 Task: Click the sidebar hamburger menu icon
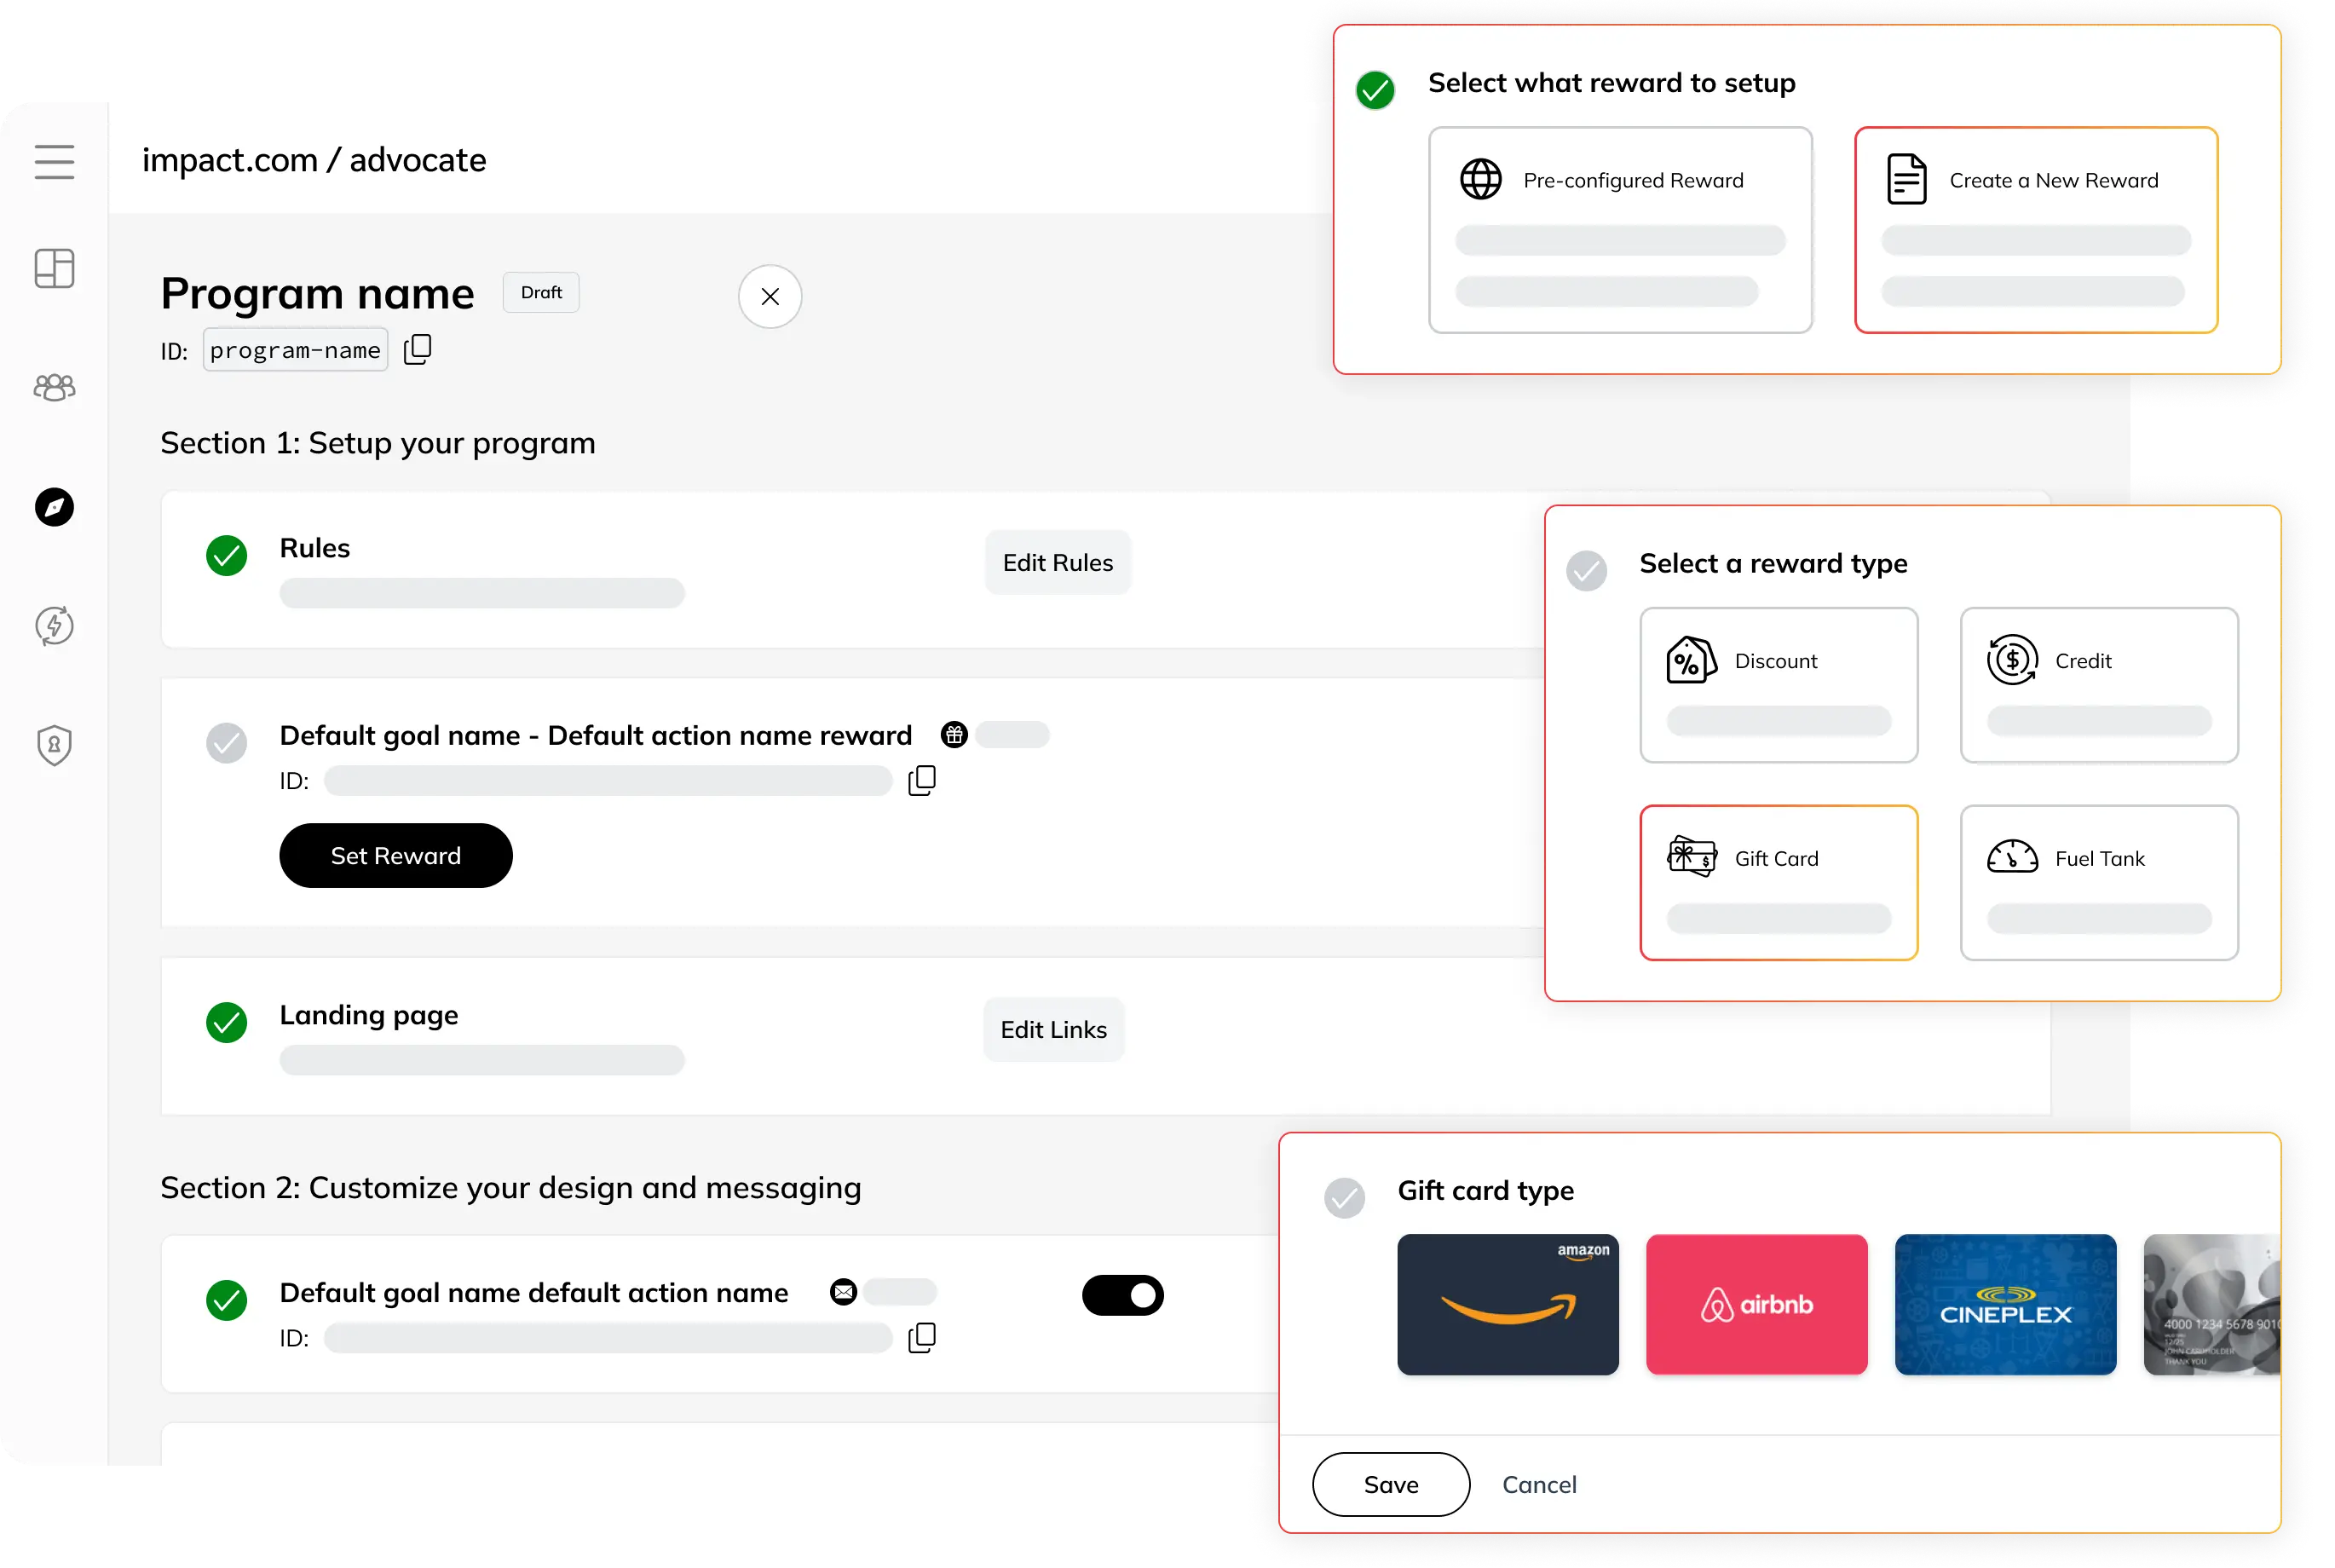[x=55, y=159]
